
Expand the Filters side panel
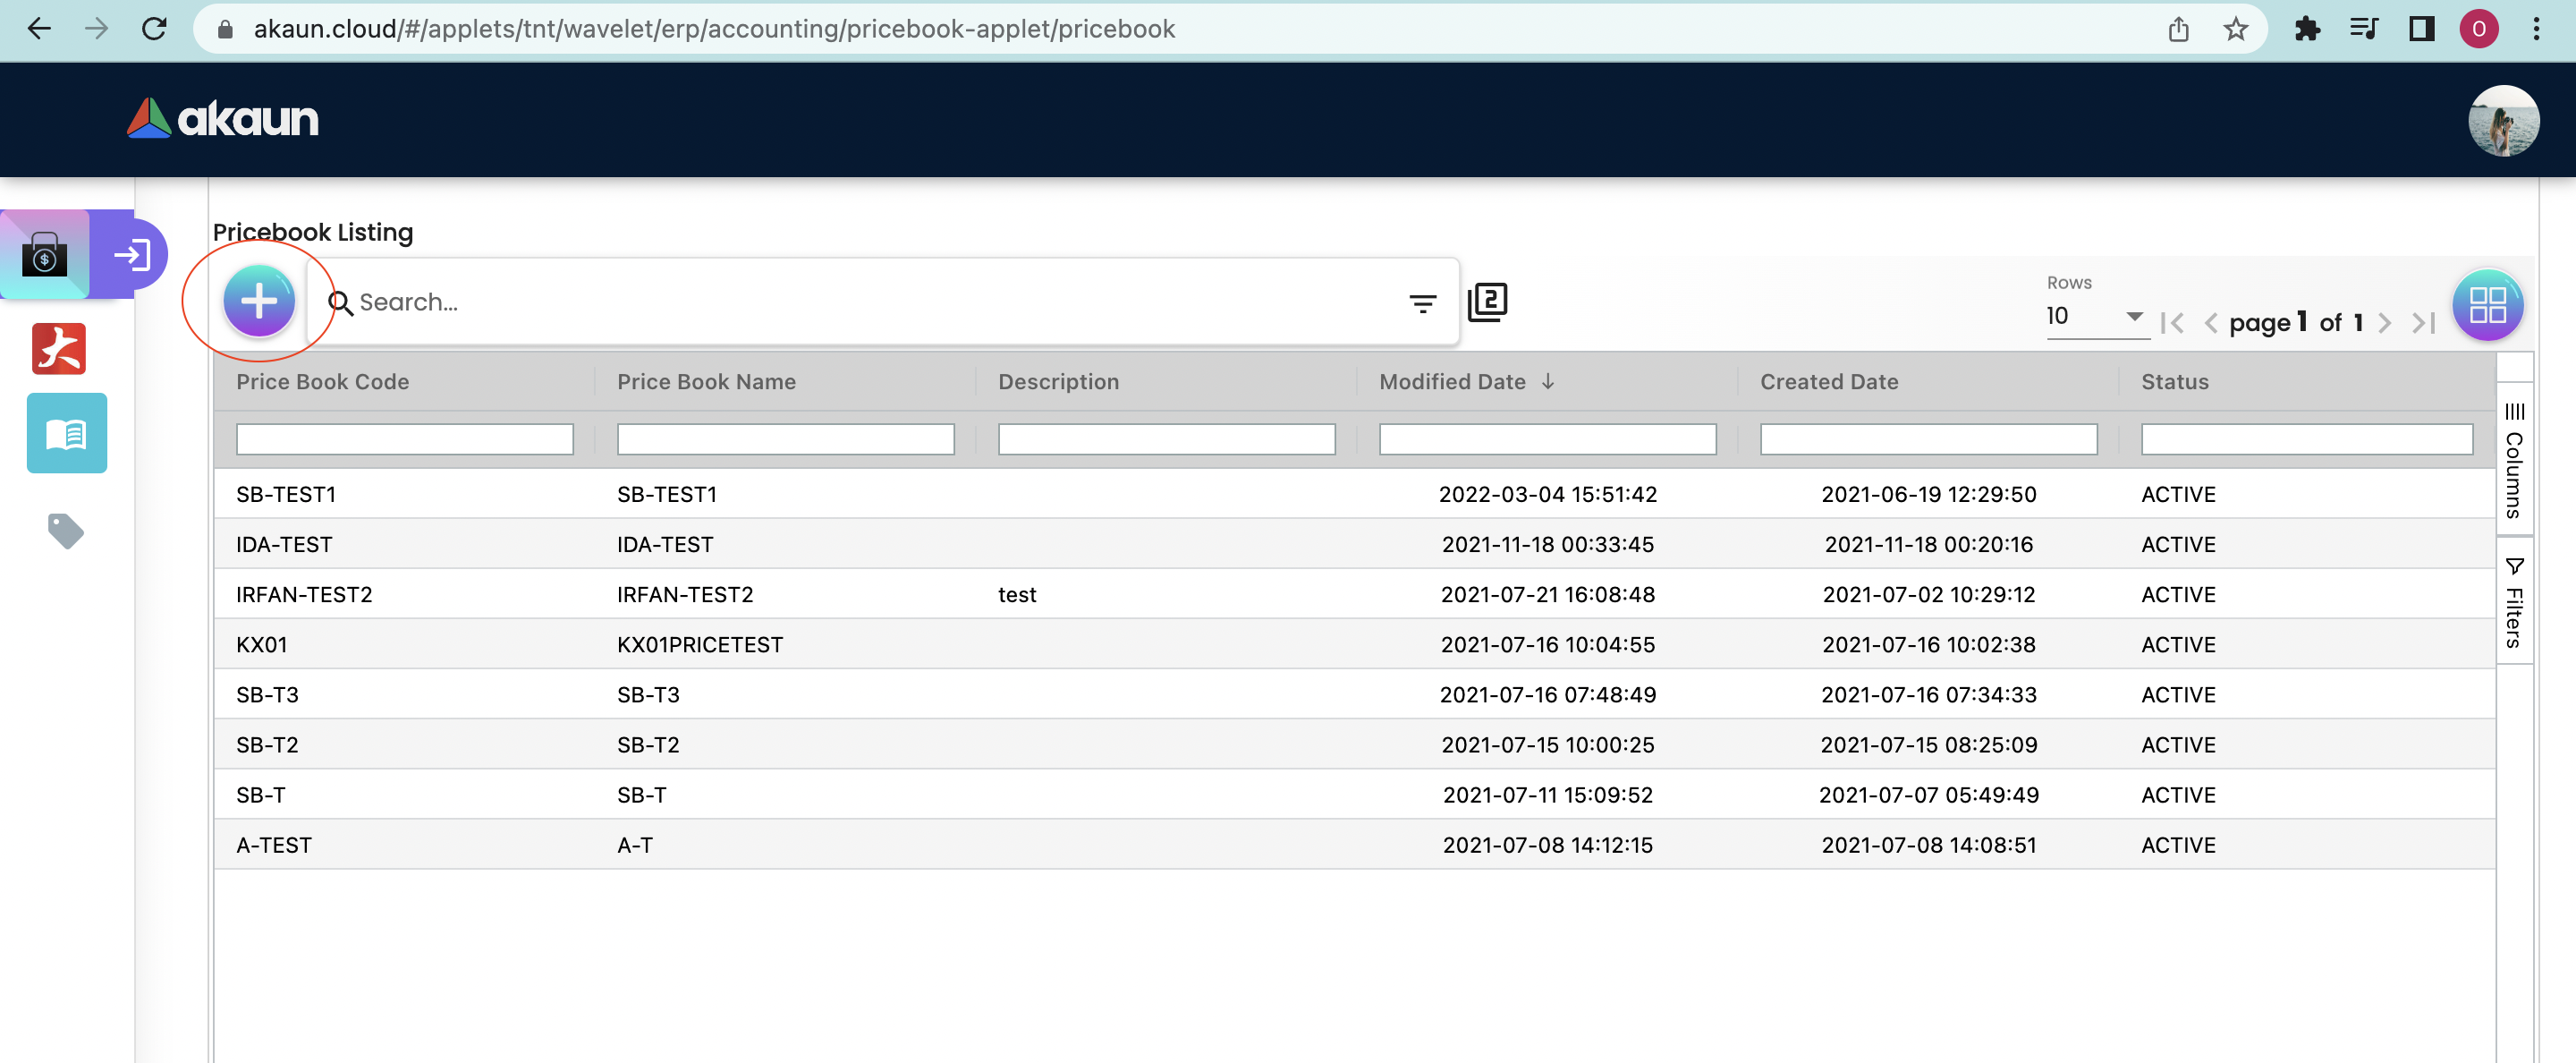(x=2514, y=603)
